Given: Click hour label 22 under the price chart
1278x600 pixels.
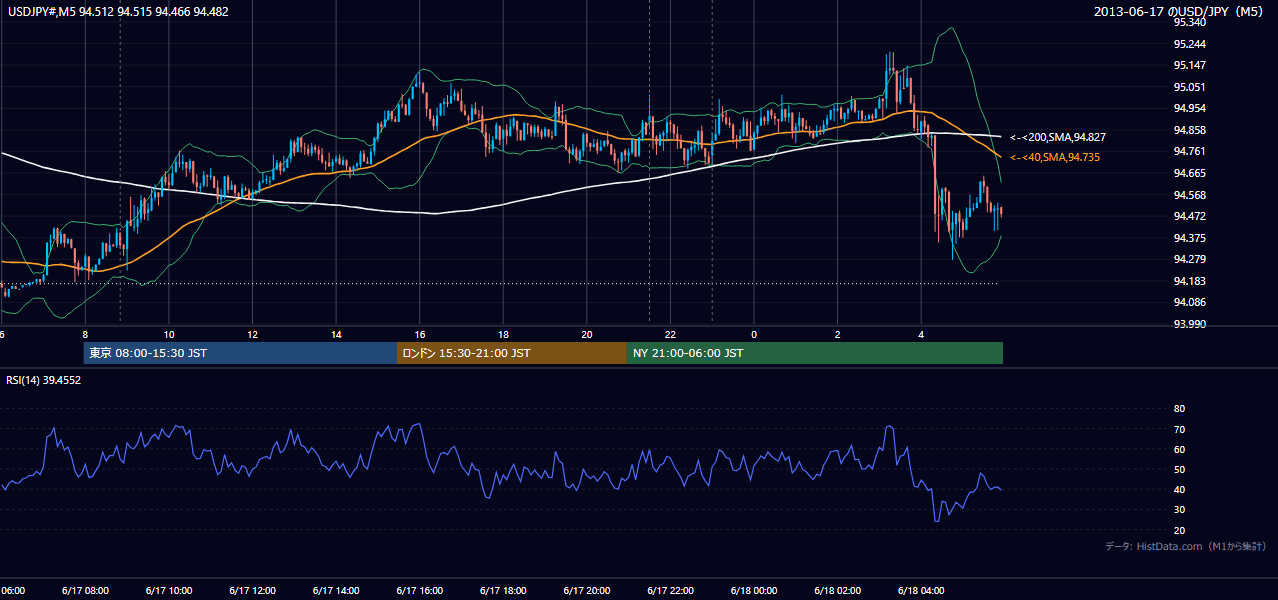Looking at the screenshot, I should point(670,335).
